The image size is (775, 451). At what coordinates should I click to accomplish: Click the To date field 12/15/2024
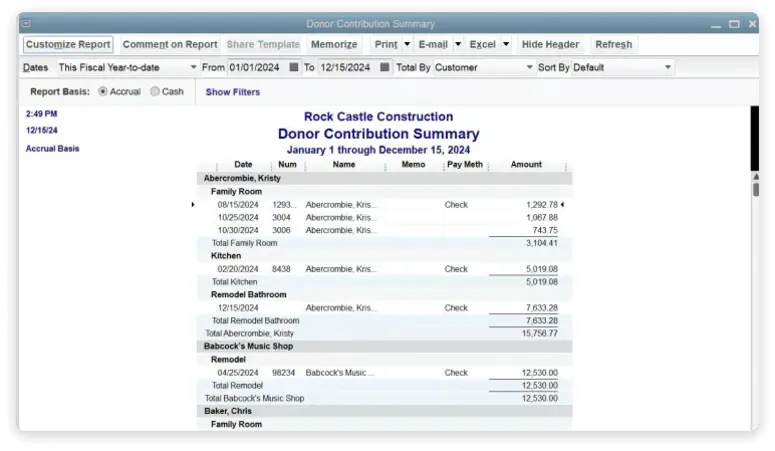point(348,67)
